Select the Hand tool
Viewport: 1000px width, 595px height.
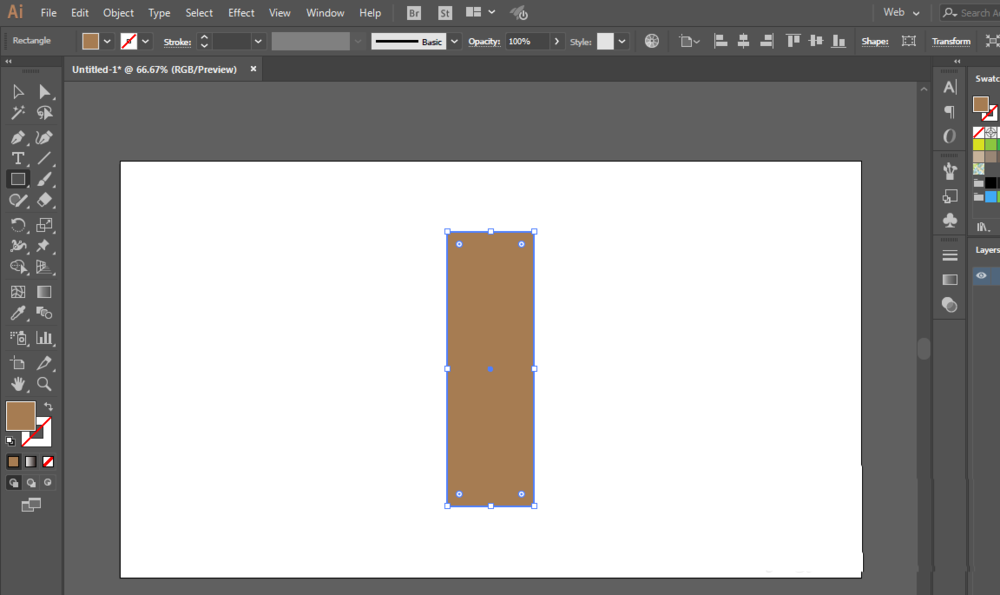click(x=18, y=384)
